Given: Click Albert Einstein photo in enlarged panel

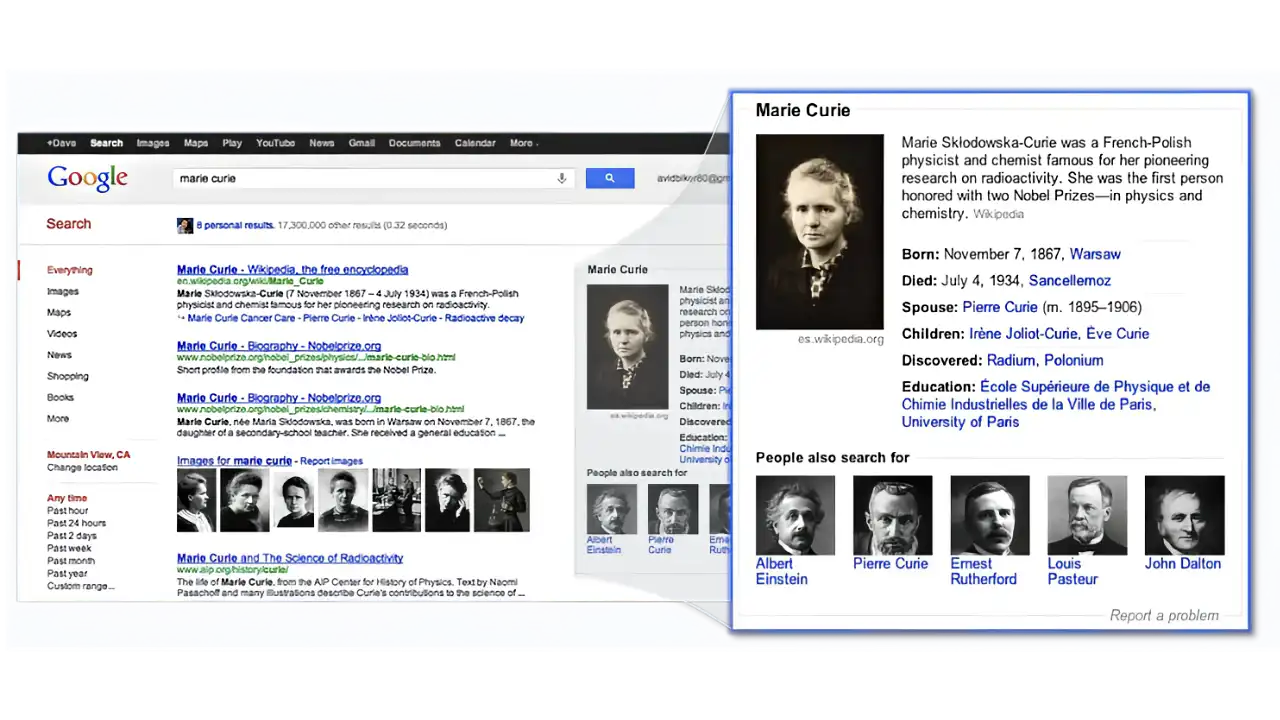Looking at the screenshot, I should tap(795, 515).
